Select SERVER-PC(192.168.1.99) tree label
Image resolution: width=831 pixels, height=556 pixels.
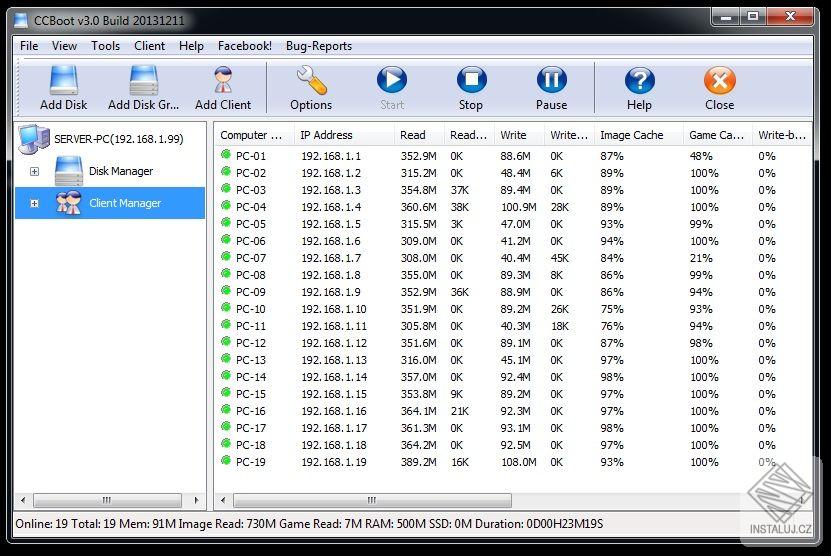[119, 139]
